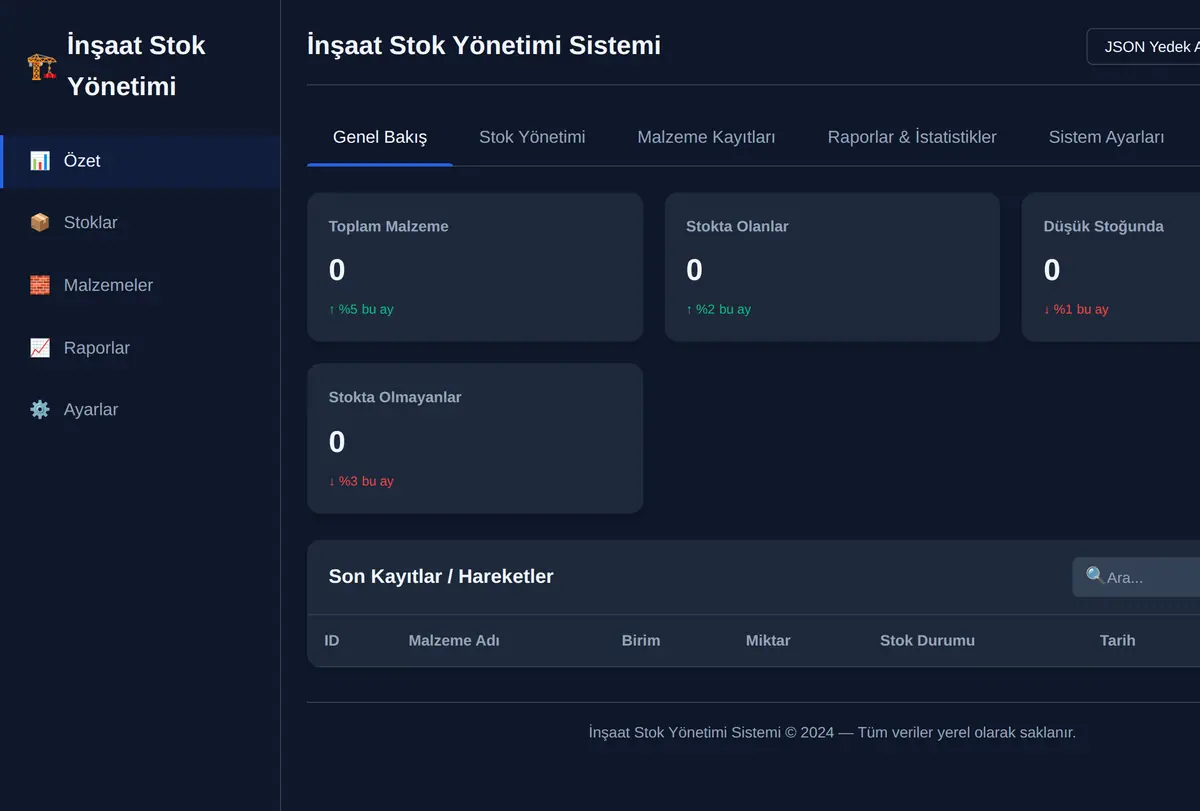
Task: Click the Birim column header
Action: pyautogui.click(x=641, y=640)
